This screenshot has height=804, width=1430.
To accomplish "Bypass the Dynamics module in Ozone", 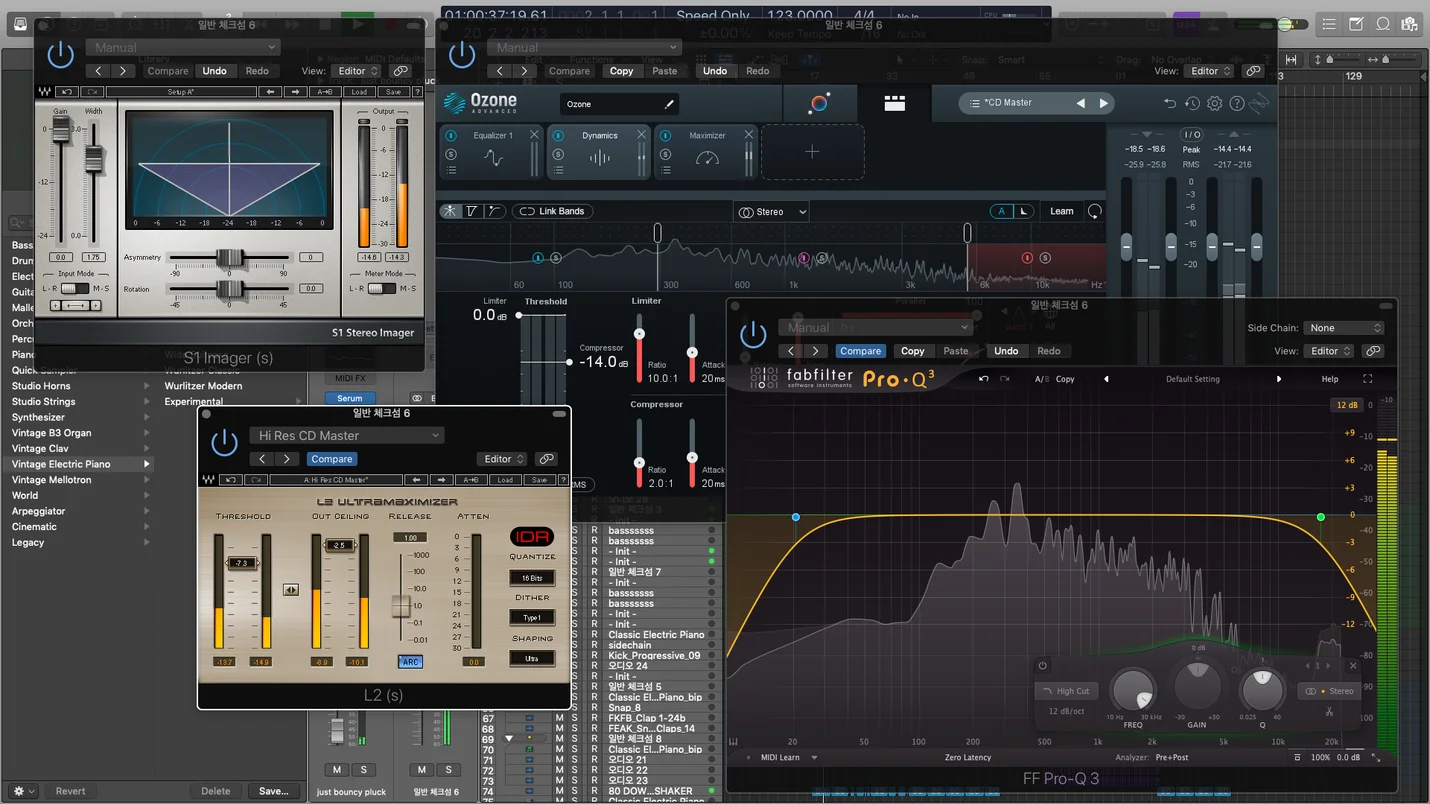I will (x=558, y=135).
